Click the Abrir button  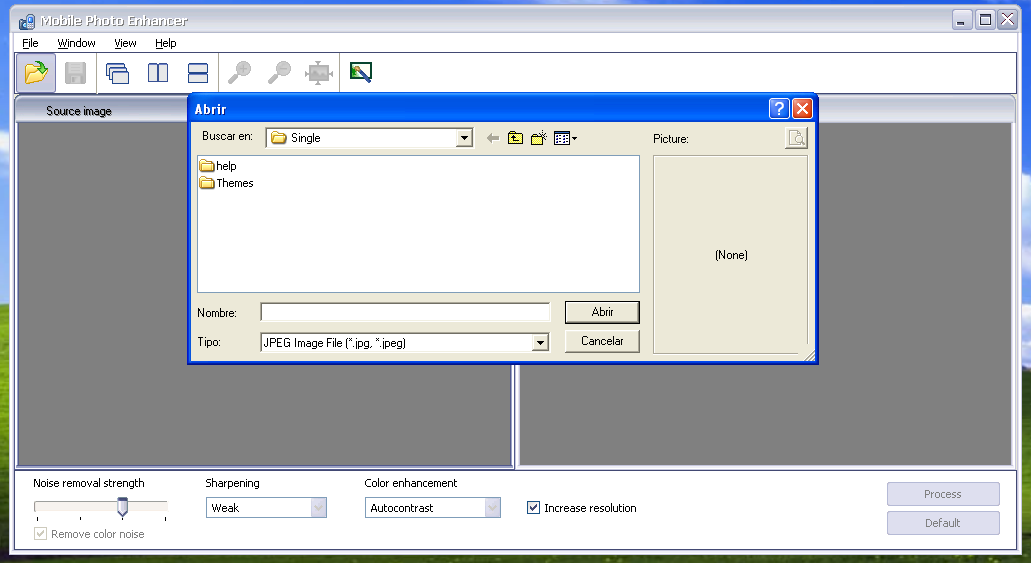pos(602,312)
